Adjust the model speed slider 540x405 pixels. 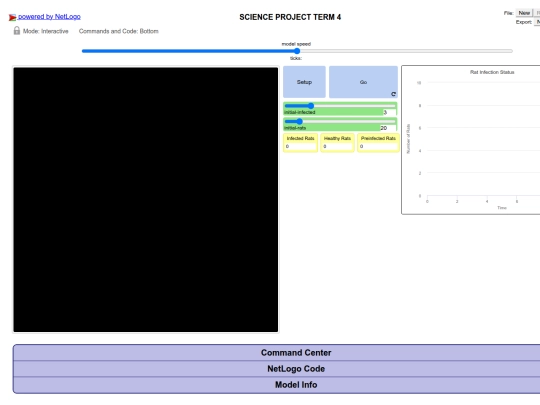[x=297, y=51]
